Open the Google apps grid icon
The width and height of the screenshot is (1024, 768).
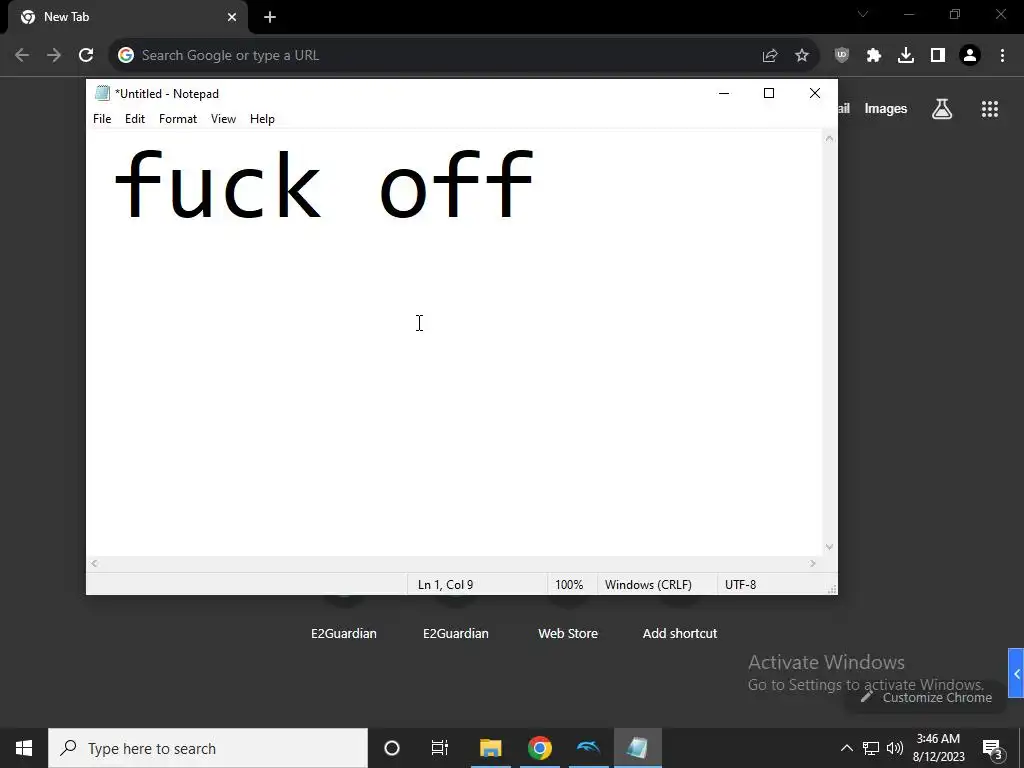(990, 109)
